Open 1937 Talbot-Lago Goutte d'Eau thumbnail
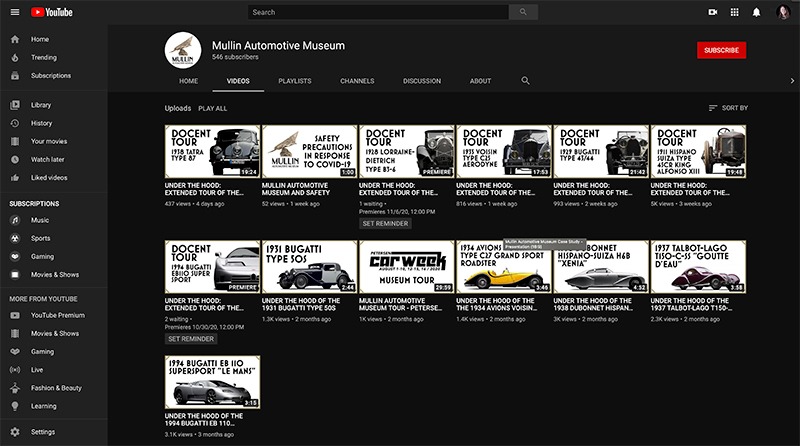Image resolution: width=800 pixels, height=446 pixels. tap(698, 267)
